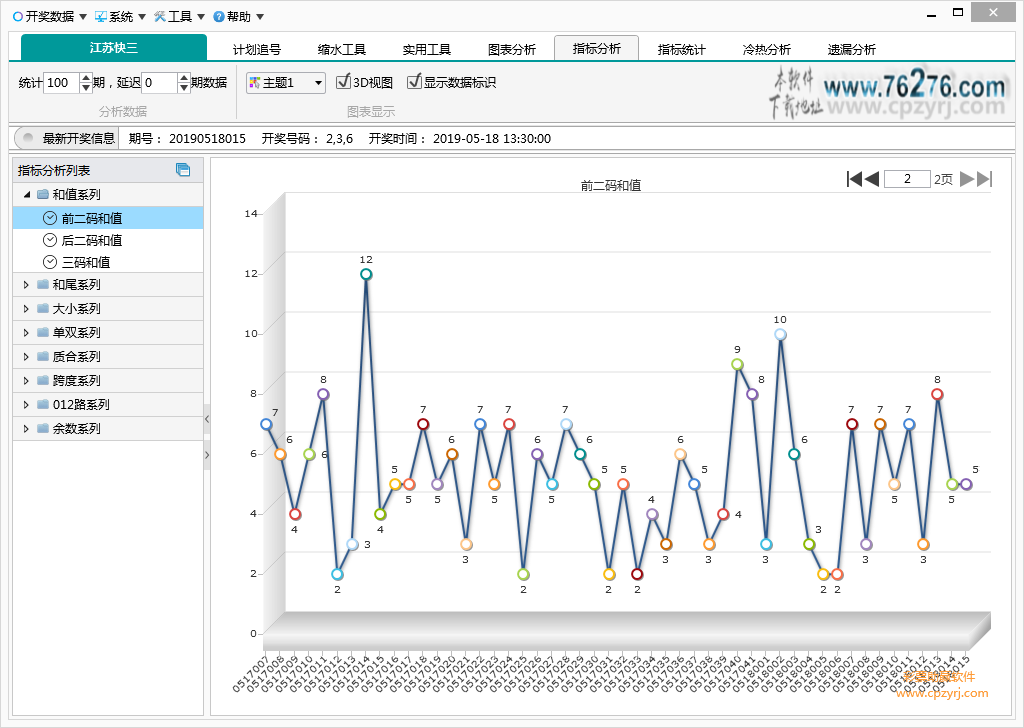Go to the first chart page
The image size is (1024, 728).
coord(854,179)
